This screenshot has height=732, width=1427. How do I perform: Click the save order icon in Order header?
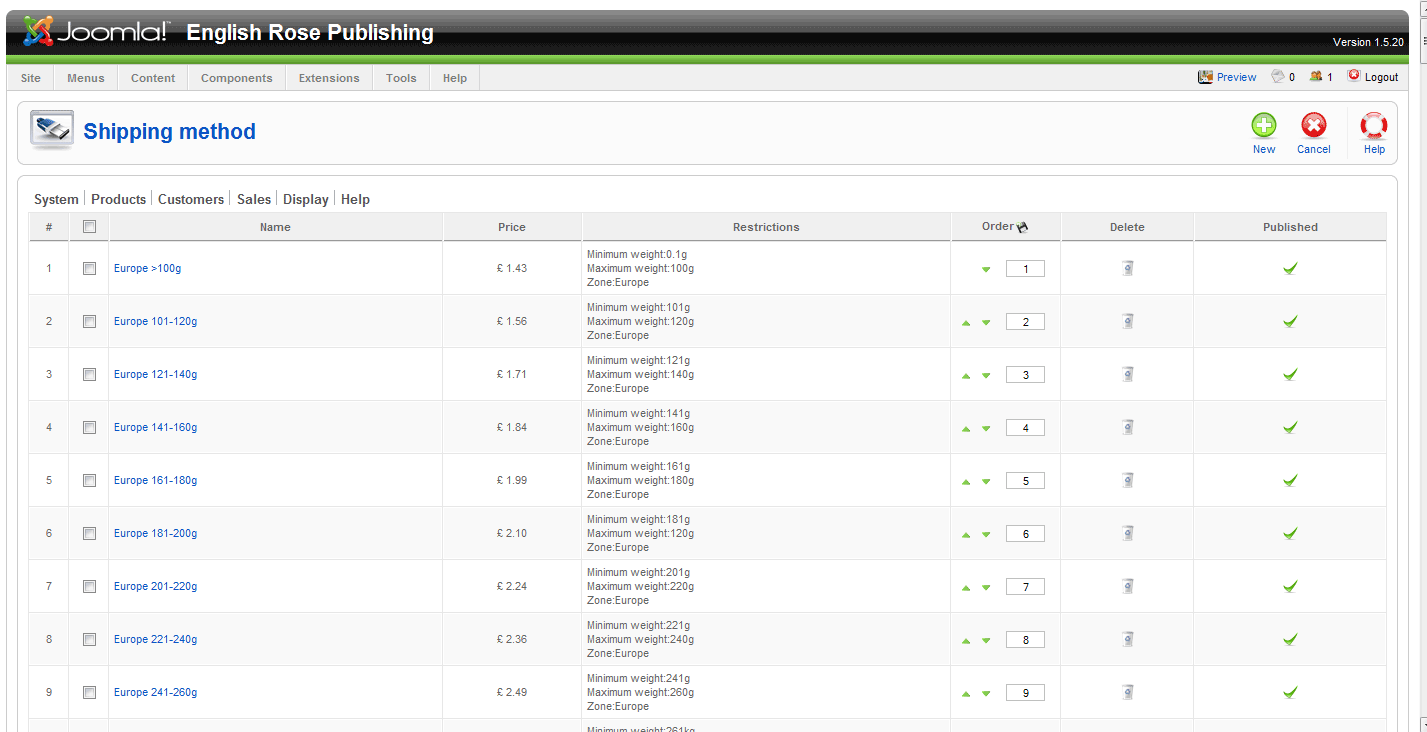pyautogui.click(x=1022, y=228)
